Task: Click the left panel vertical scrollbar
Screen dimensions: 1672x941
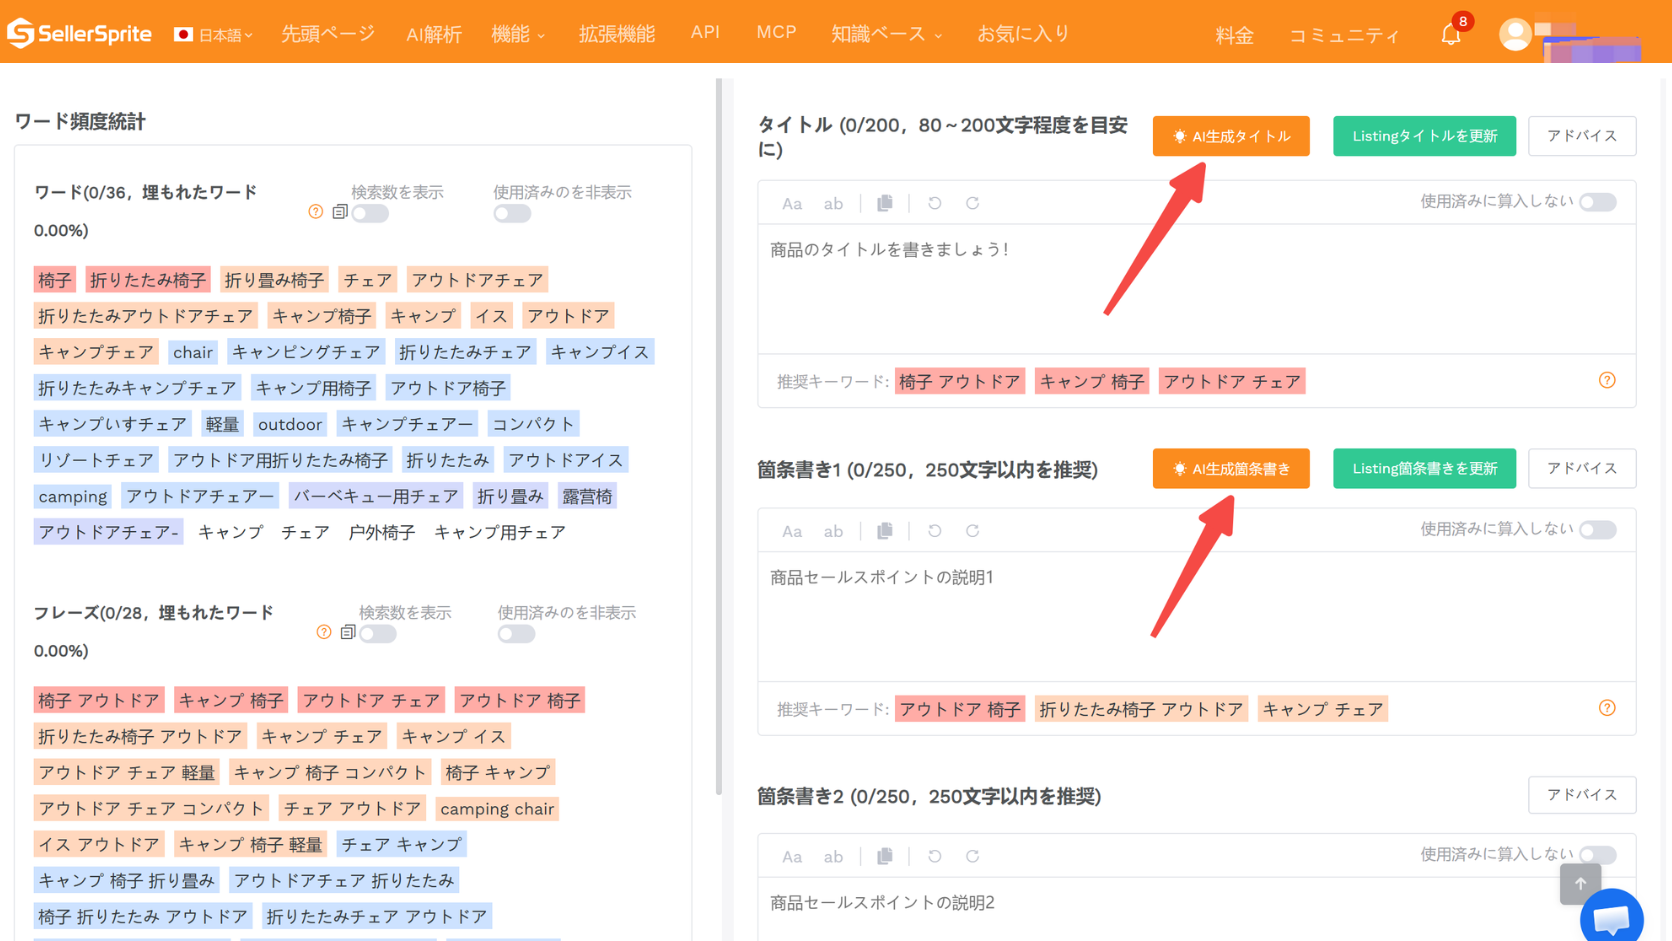Action: pos(719,437)
